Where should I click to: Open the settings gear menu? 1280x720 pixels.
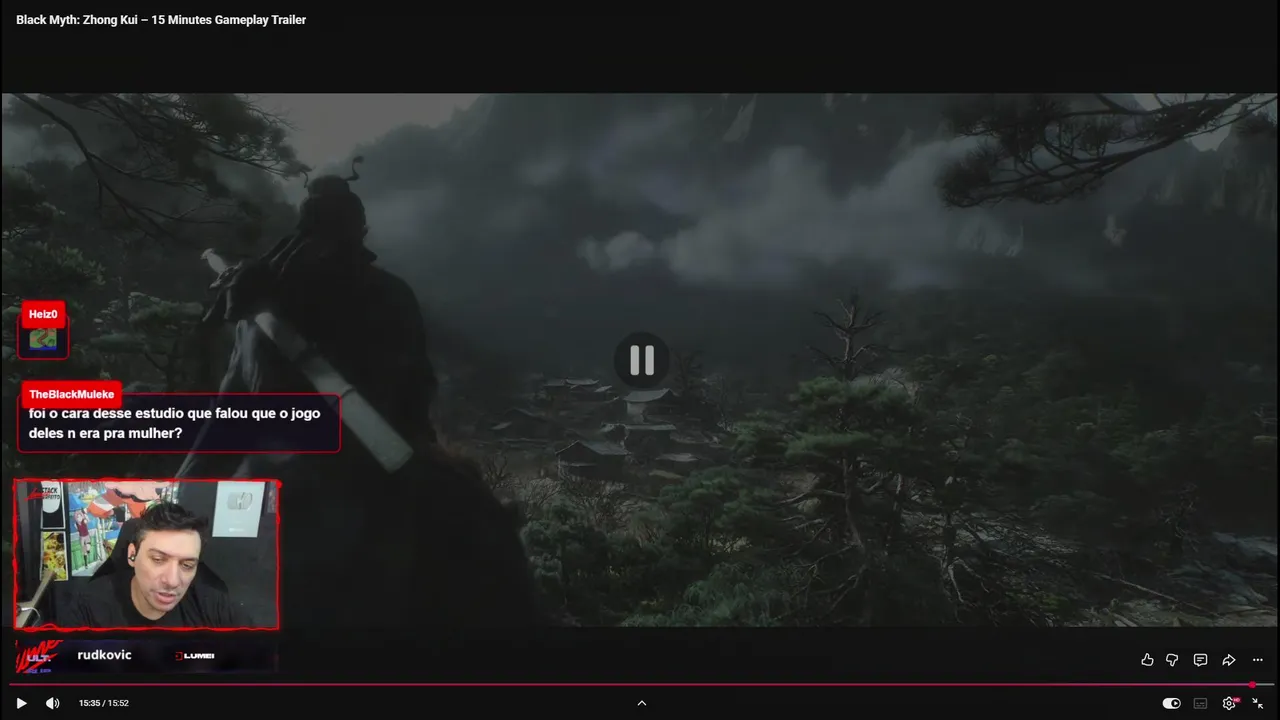pyautogui.click(x=1229, y=703)
